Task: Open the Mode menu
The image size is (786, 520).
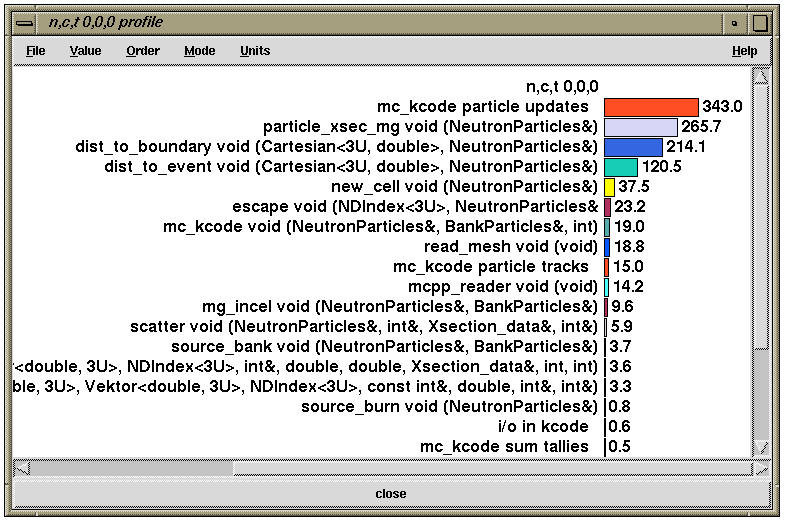Action: (199, 51)
